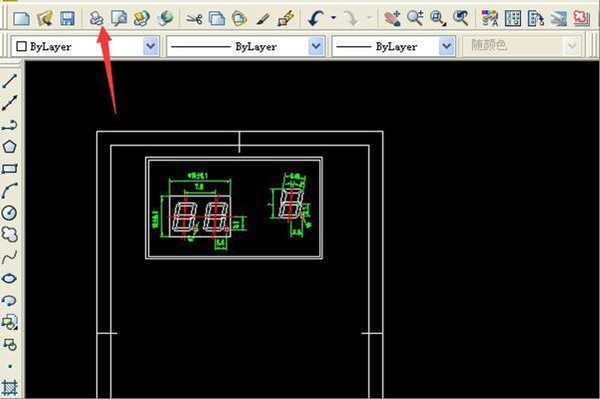
Task: Select the Revision Cloud tool
Action: click(10, 235)
